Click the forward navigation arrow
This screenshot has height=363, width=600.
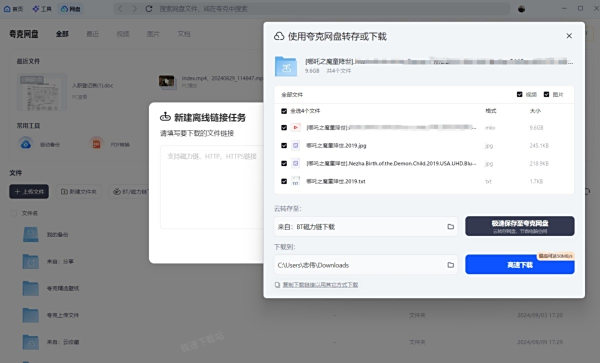click(x=134, y=9)
